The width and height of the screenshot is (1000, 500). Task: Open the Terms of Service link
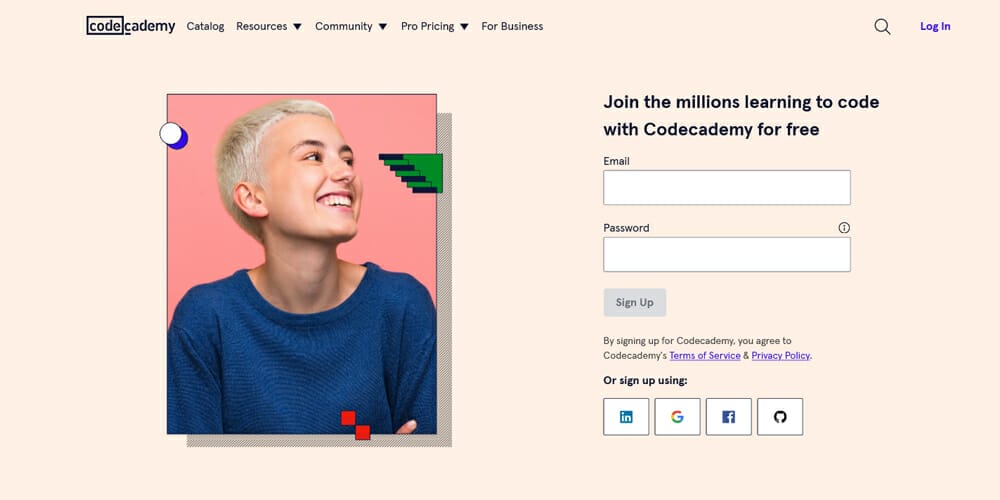coord(705,356)
